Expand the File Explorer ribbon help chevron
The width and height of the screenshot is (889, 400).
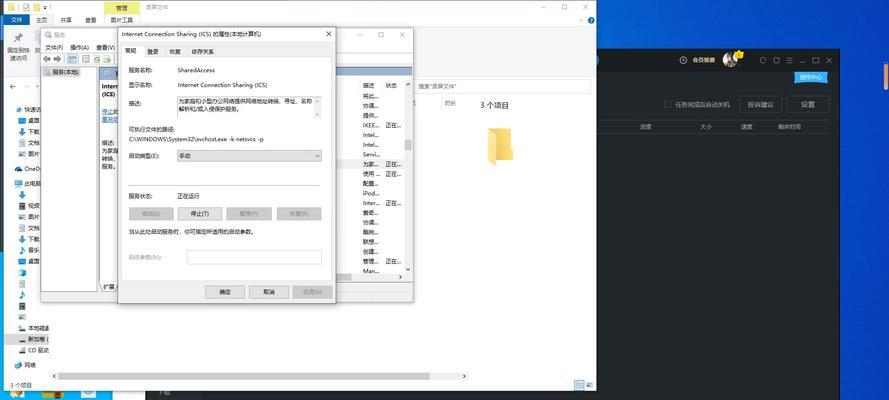582,20
